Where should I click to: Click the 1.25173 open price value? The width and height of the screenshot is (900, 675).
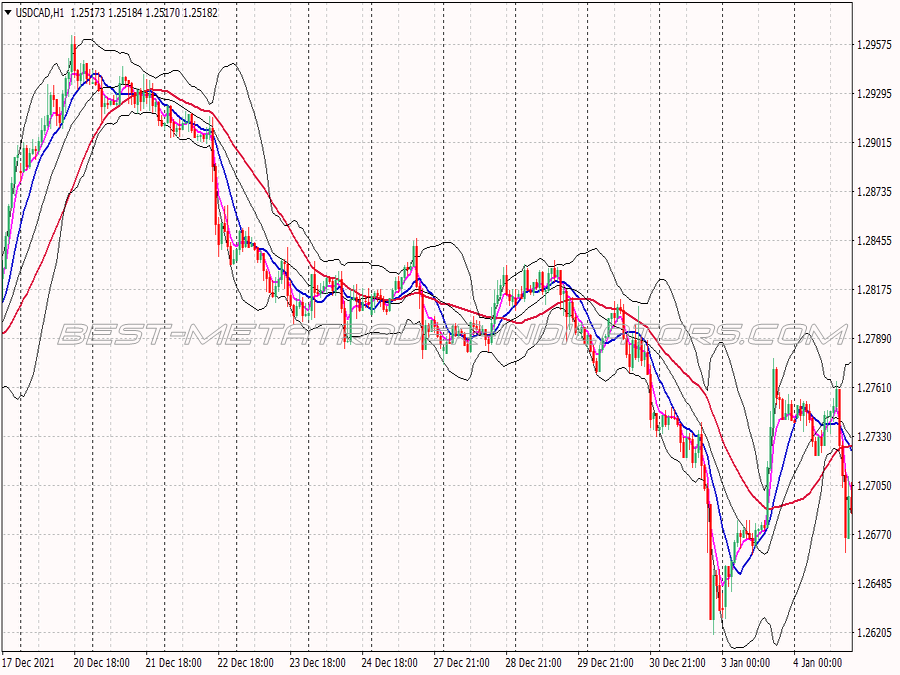(88, 13)
